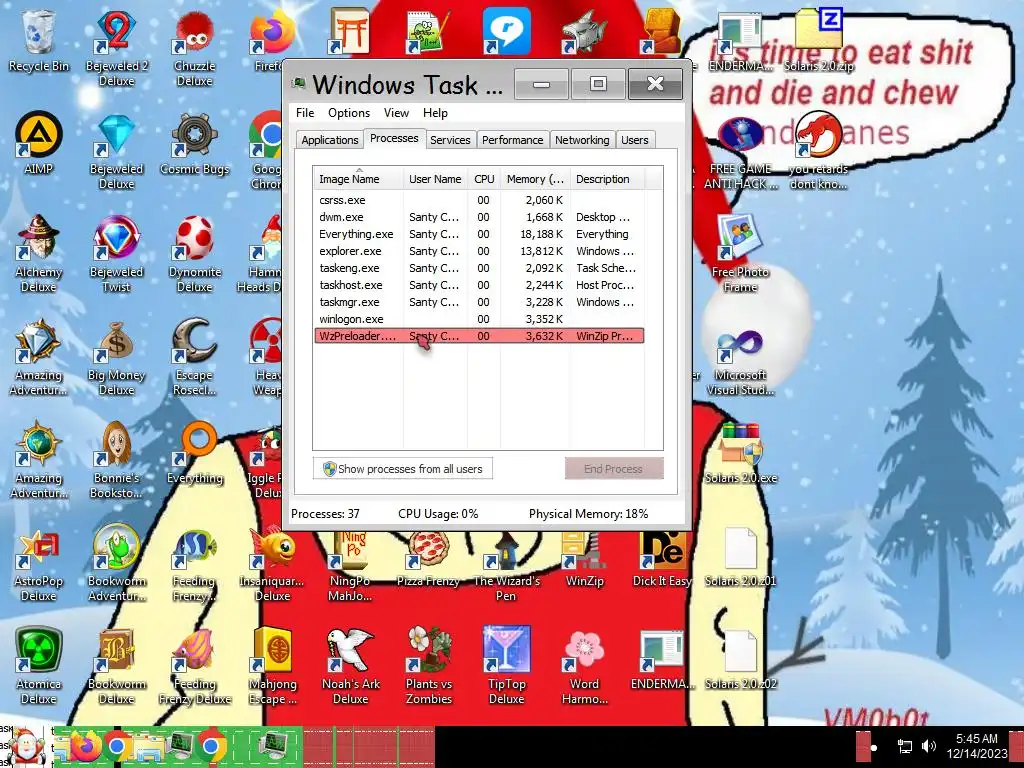Switch to the Services tab

450,140
